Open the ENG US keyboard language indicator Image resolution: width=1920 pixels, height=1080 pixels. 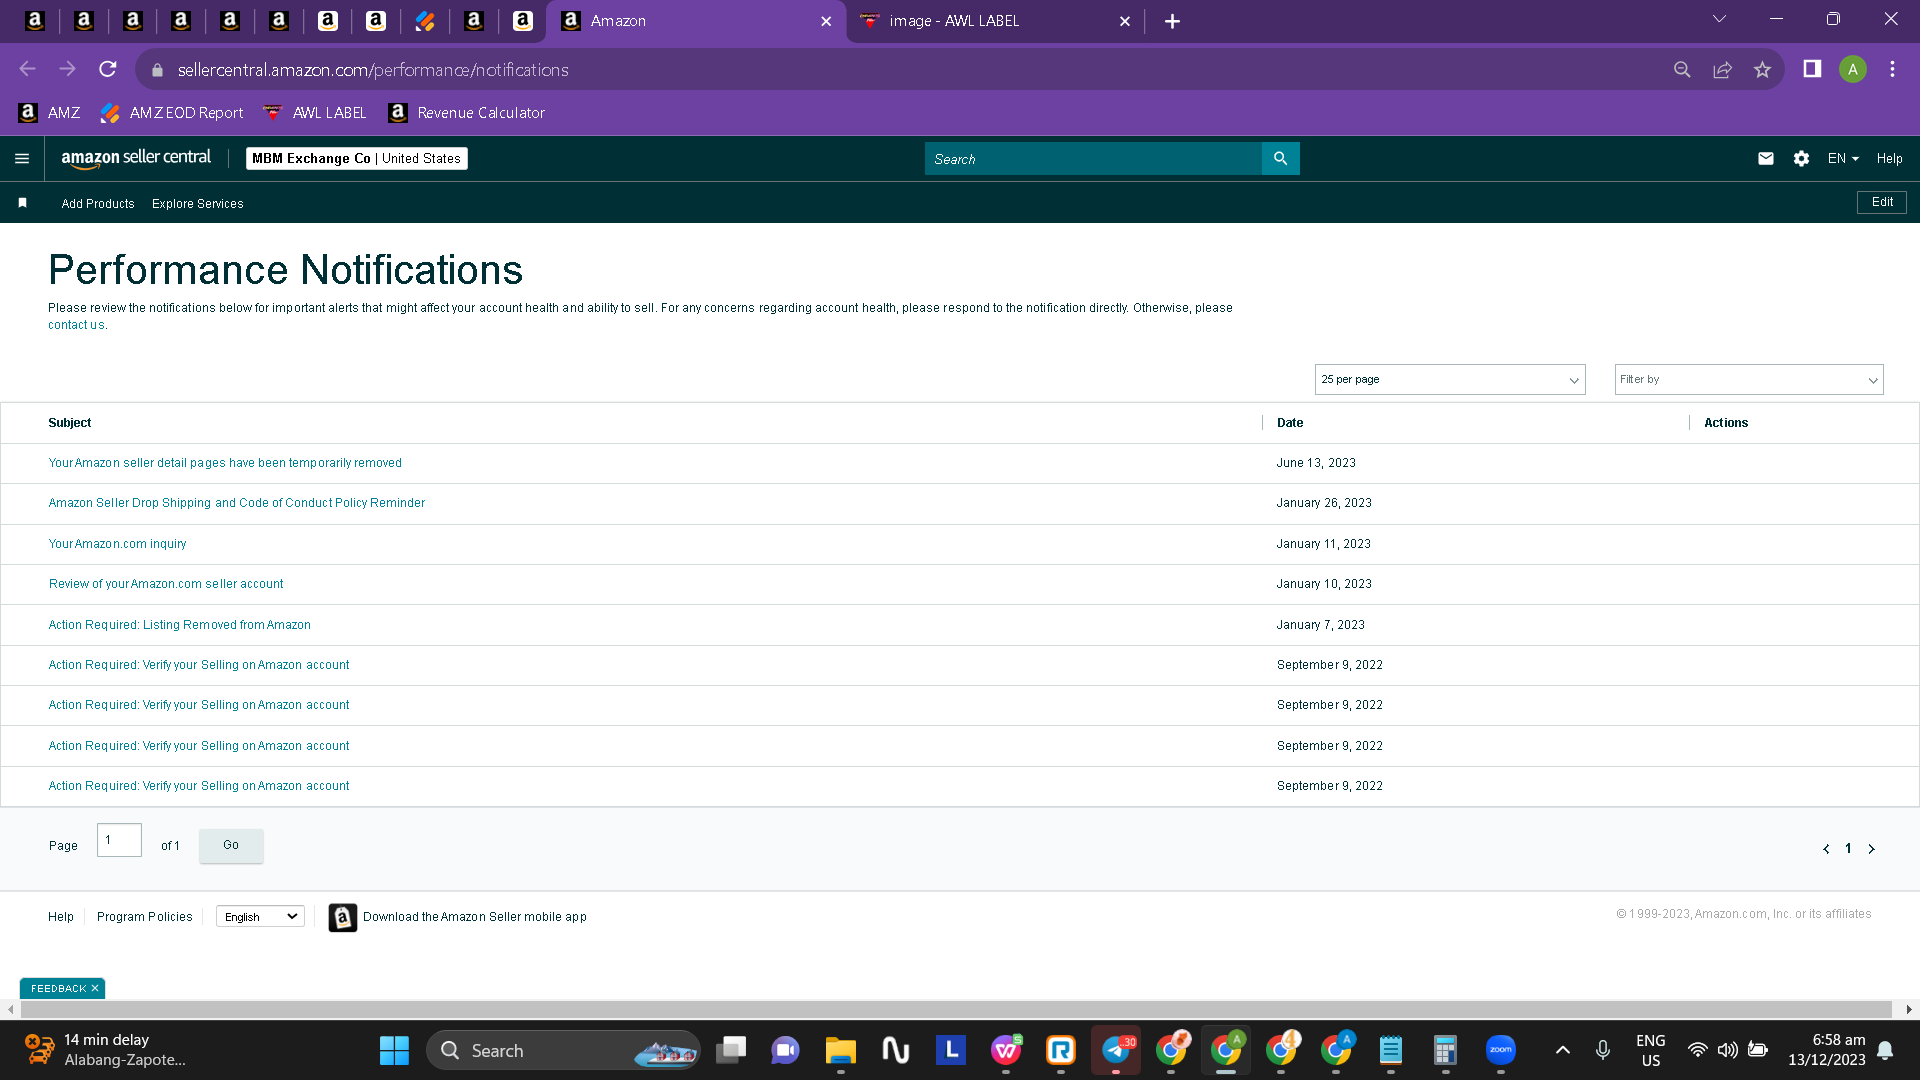[x=1651, y=1050]
